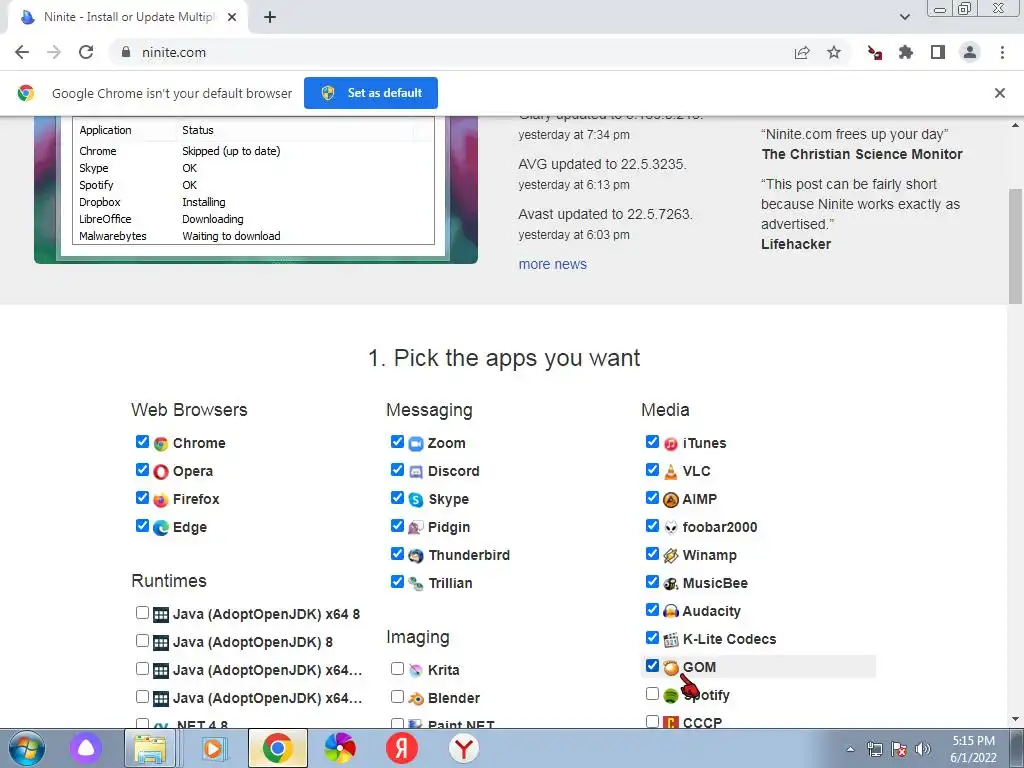The image size is (1024, 768).
Task: Open Chrome extensions puzzle icon
Action: (x=906, y=52)
